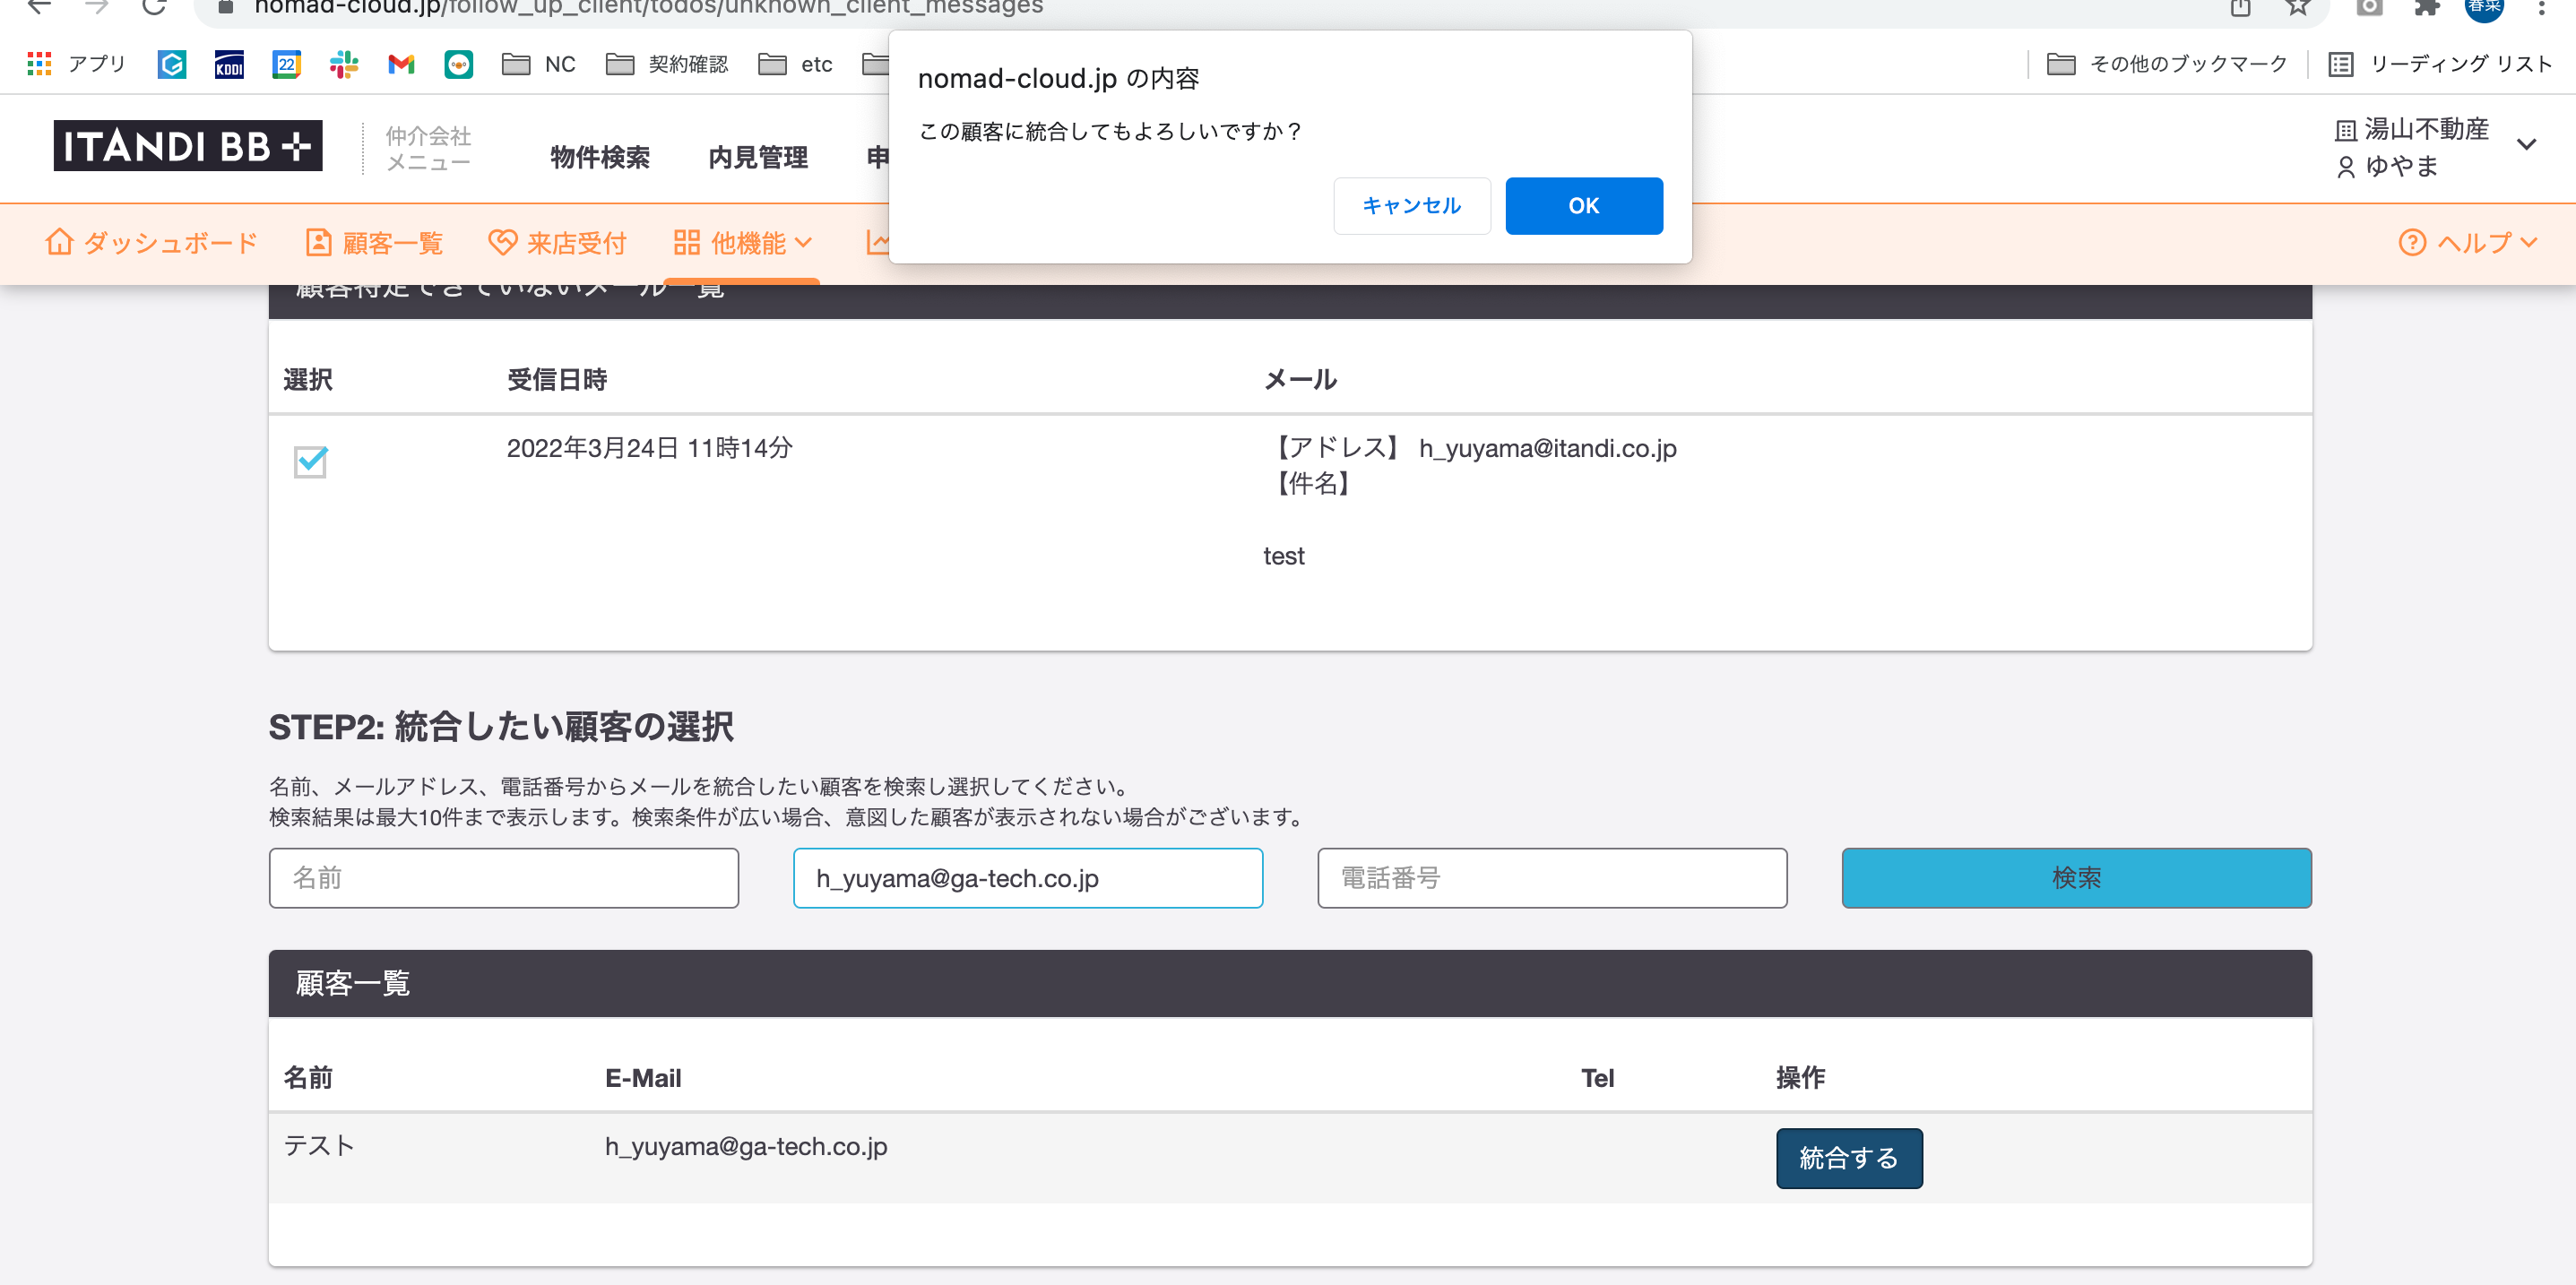Bookmark page with the star icon
The width and height of the screenshot is (2576, 1285).
coord(2297,6)
